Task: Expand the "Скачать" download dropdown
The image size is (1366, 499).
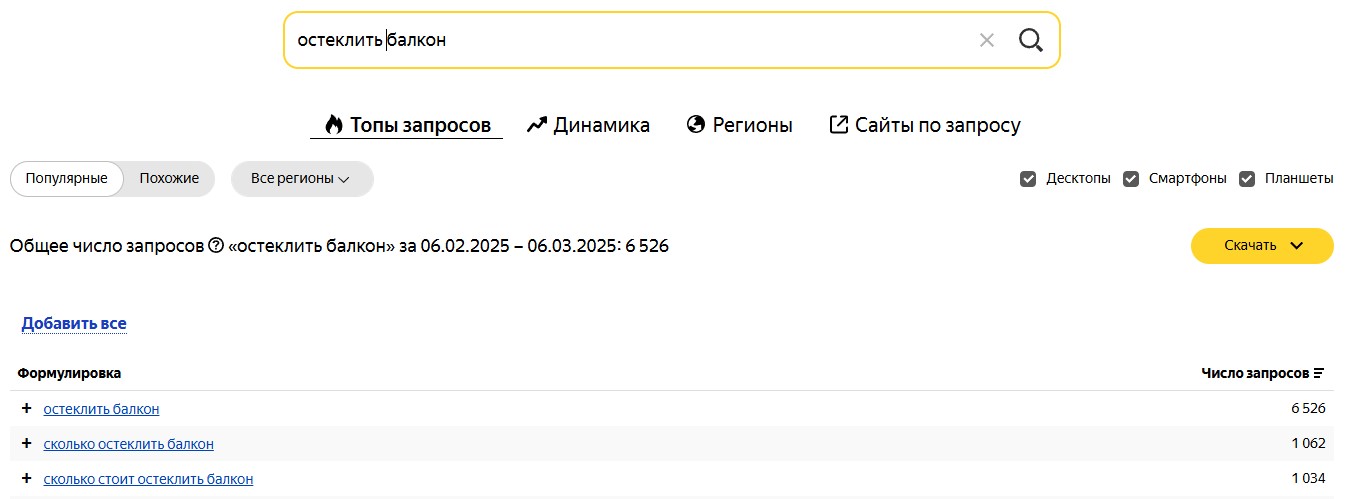Action: [x=1262, y=246]
